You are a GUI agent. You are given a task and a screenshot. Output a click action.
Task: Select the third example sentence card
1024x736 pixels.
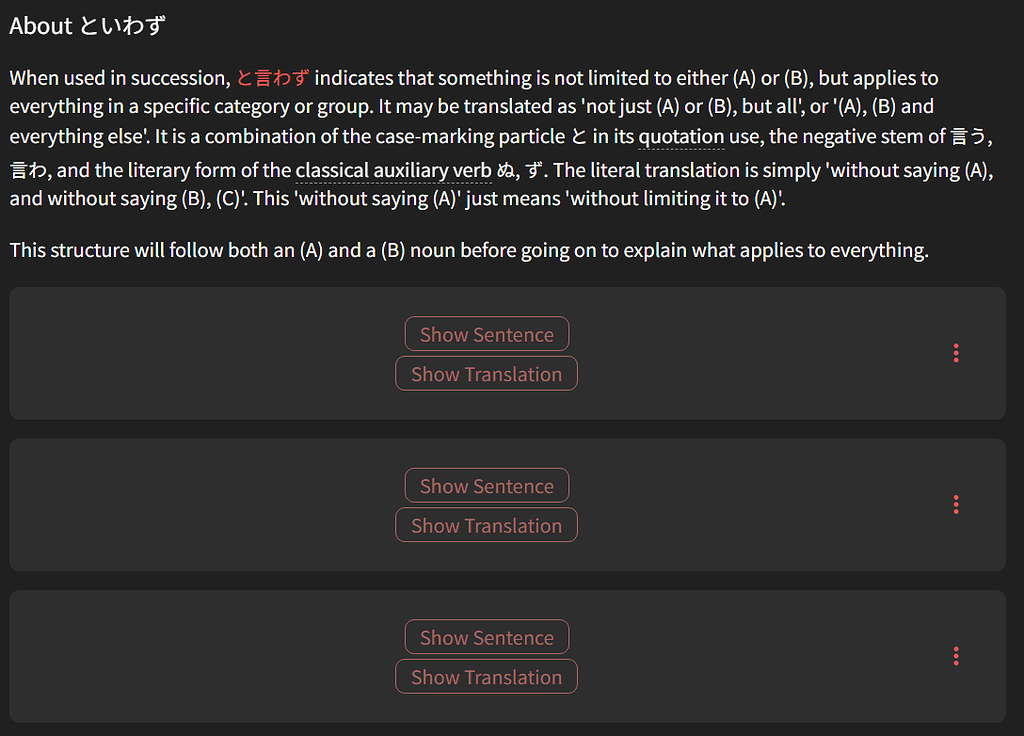click(x=200, y=656)
